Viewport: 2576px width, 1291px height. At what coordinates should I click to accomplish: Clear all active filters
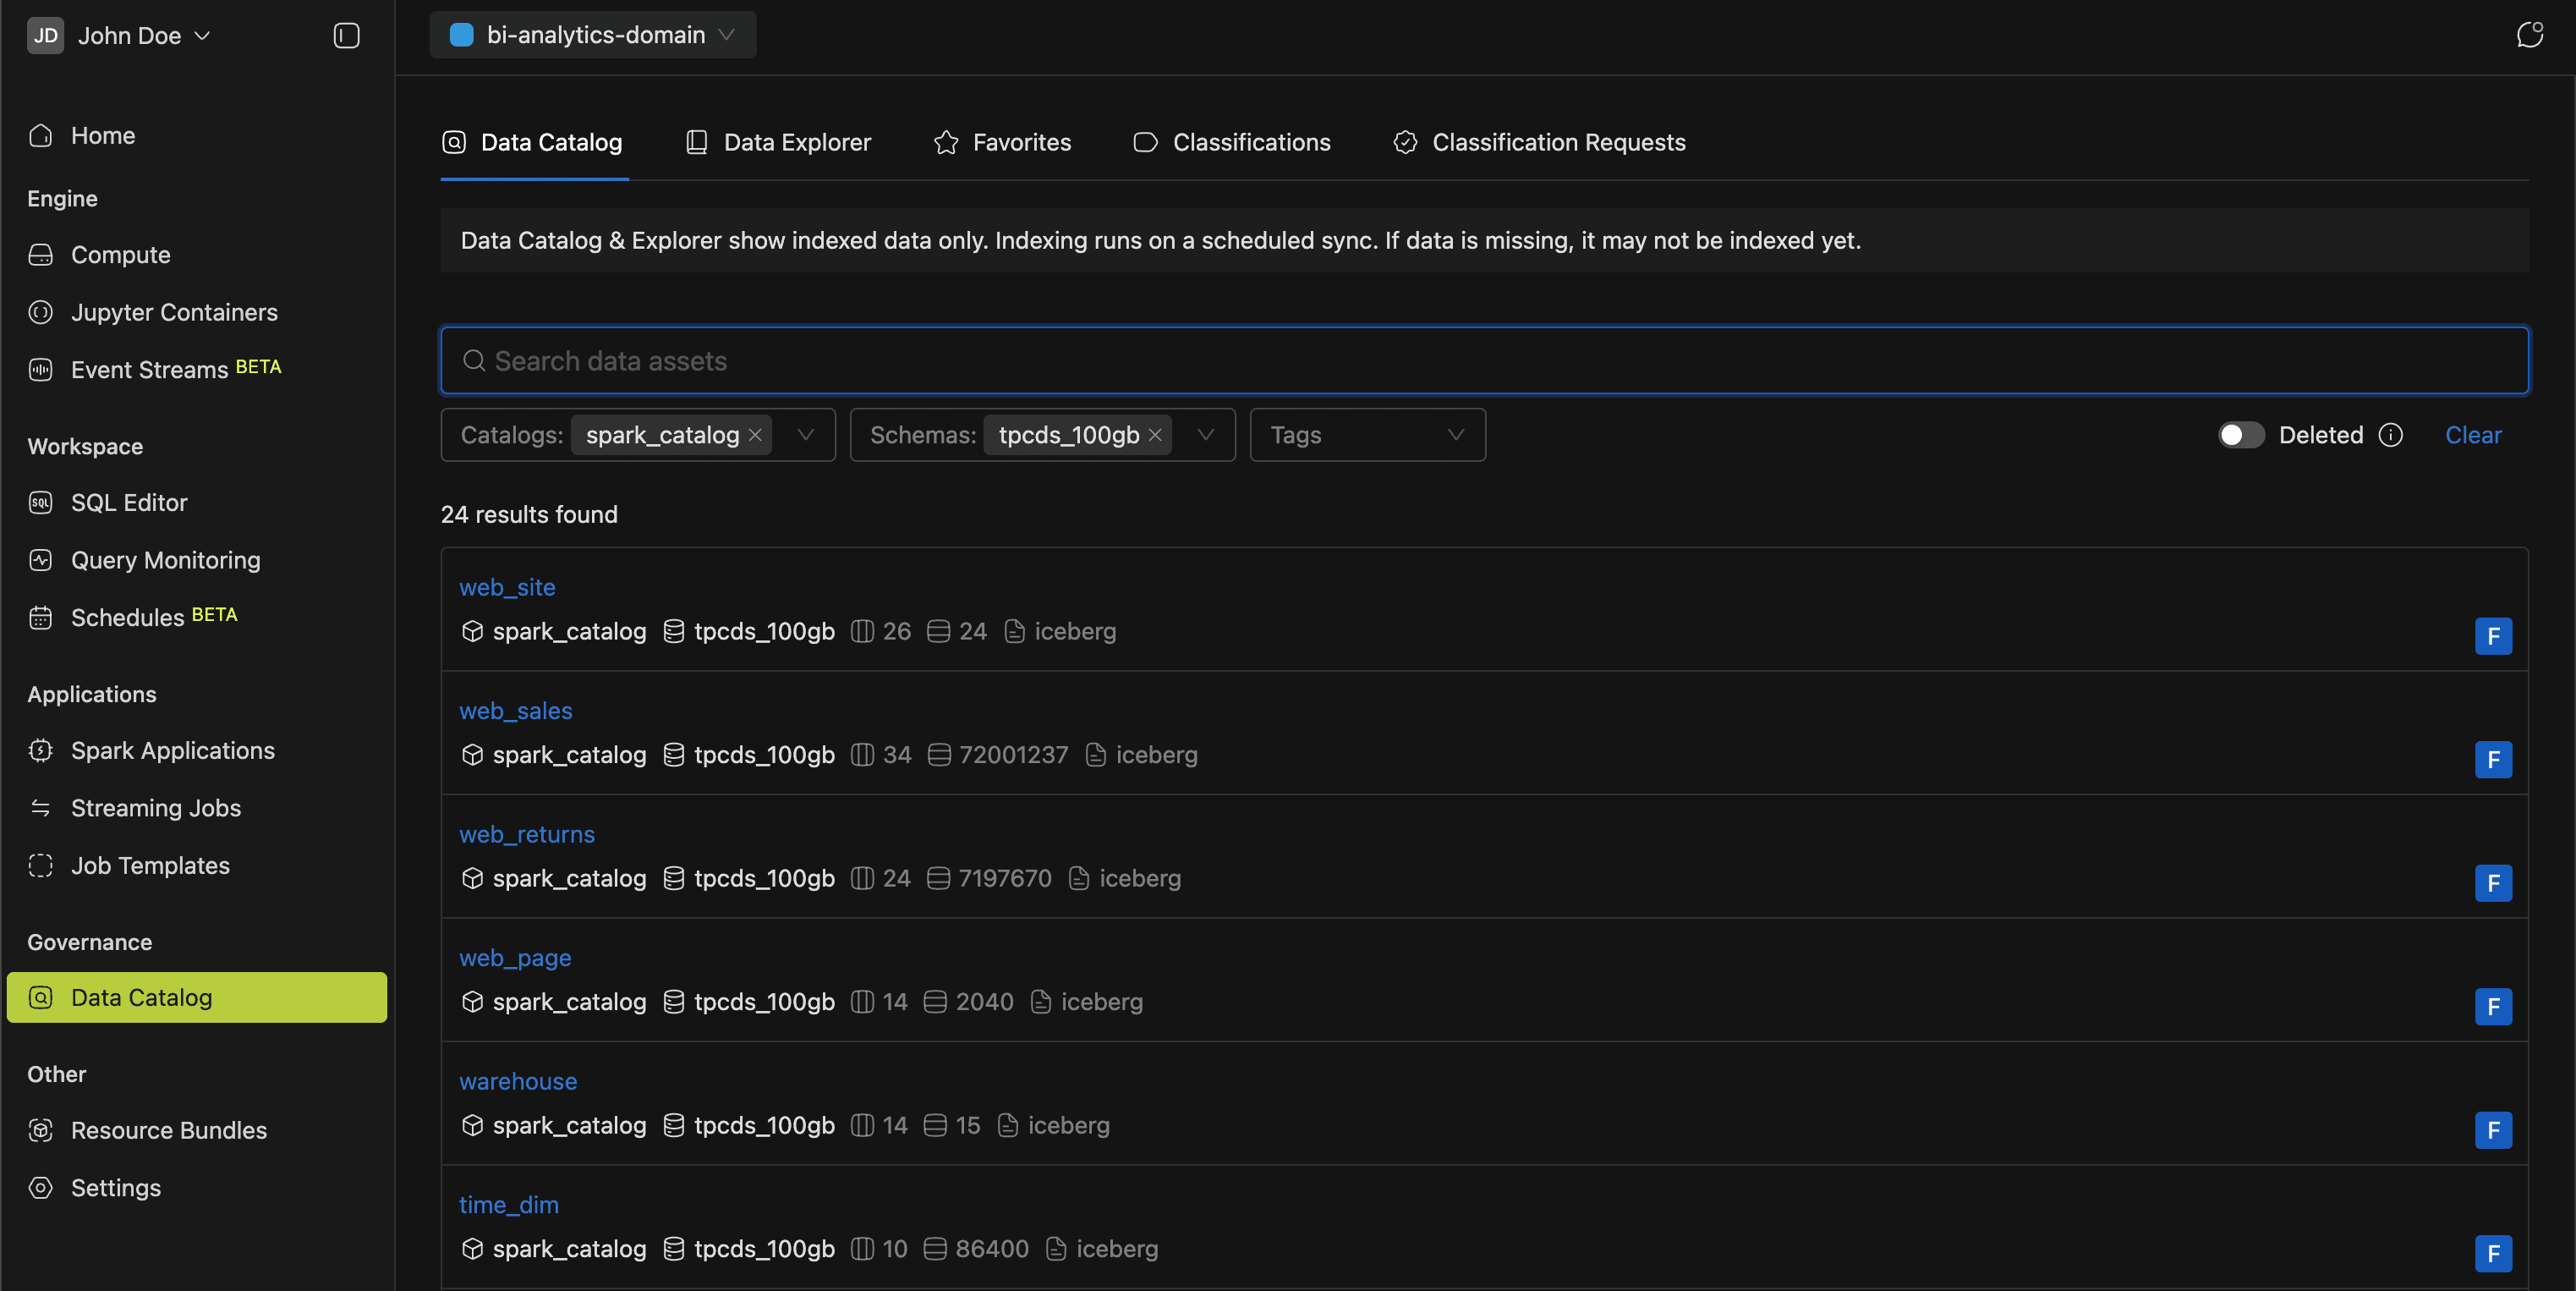[x=2472, y=435]
